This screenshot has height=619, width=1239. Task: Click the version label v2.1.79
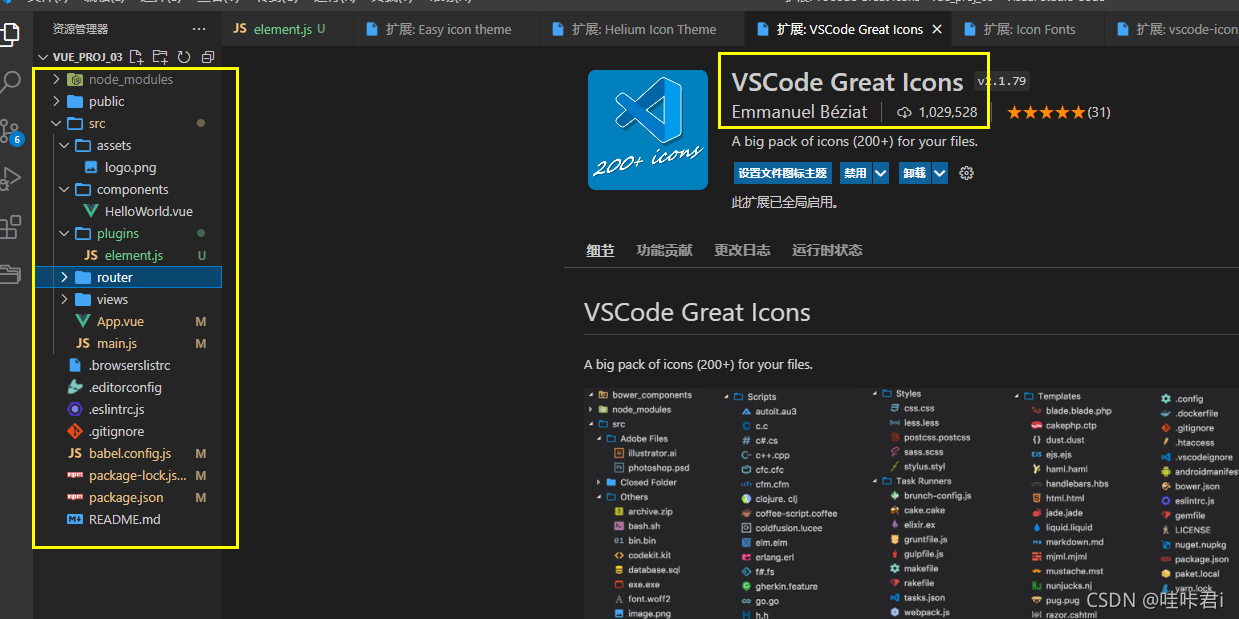1002,81
